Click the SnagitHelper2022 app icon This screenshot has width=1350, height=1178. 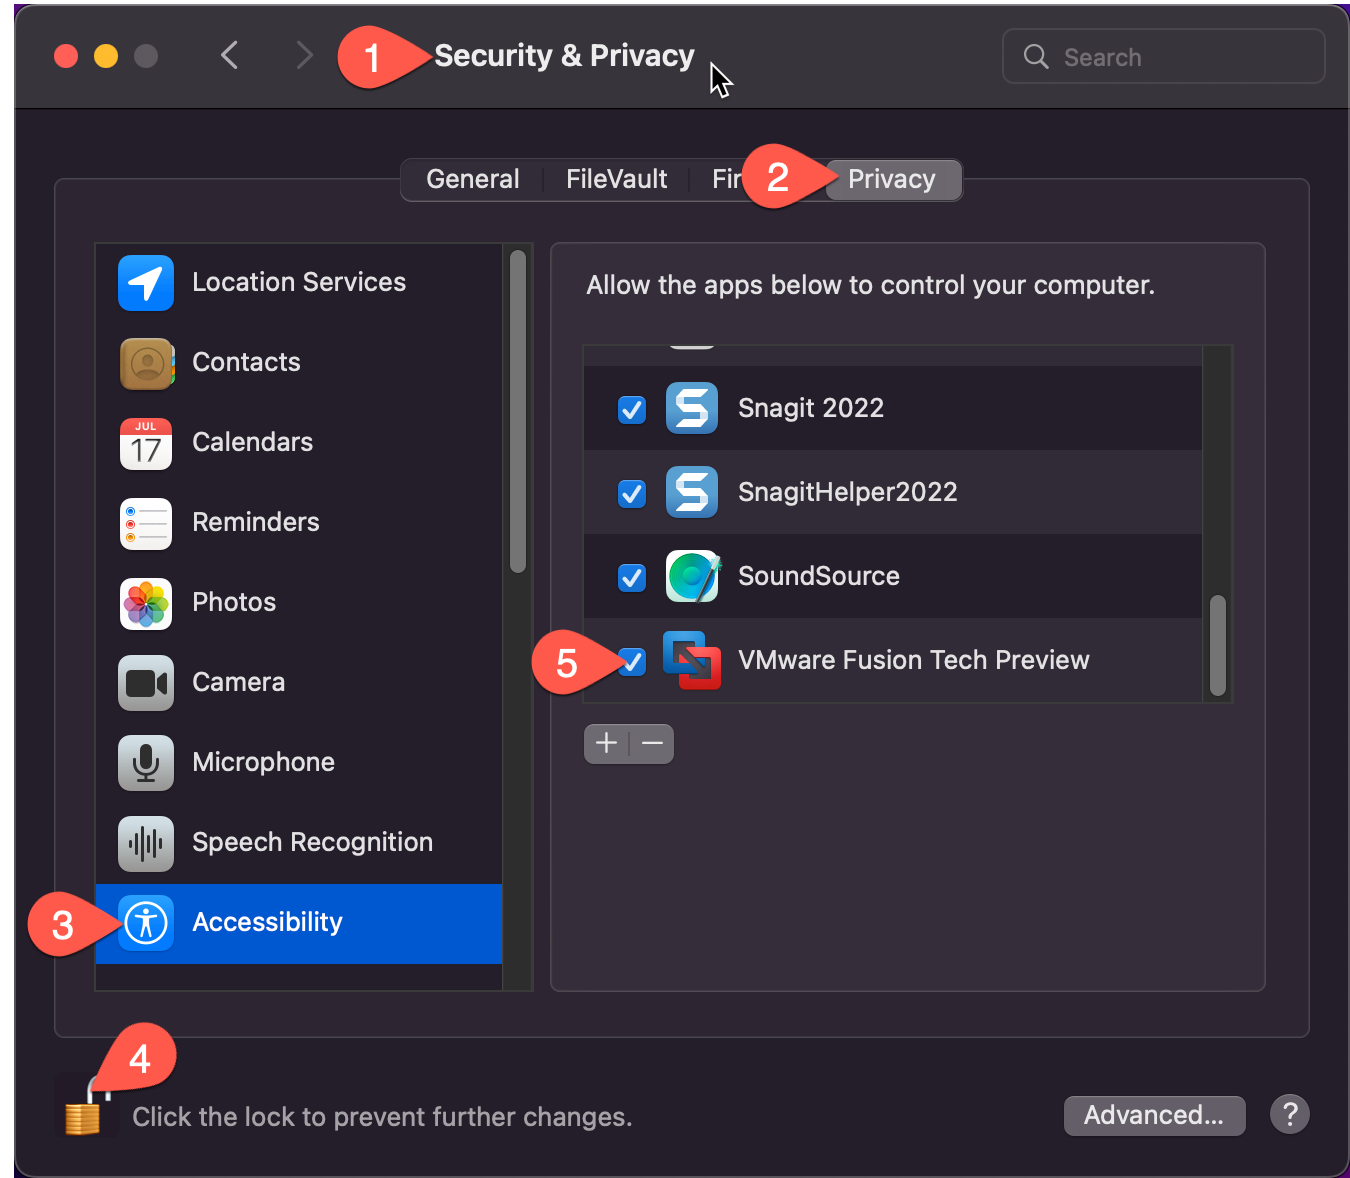692,492
